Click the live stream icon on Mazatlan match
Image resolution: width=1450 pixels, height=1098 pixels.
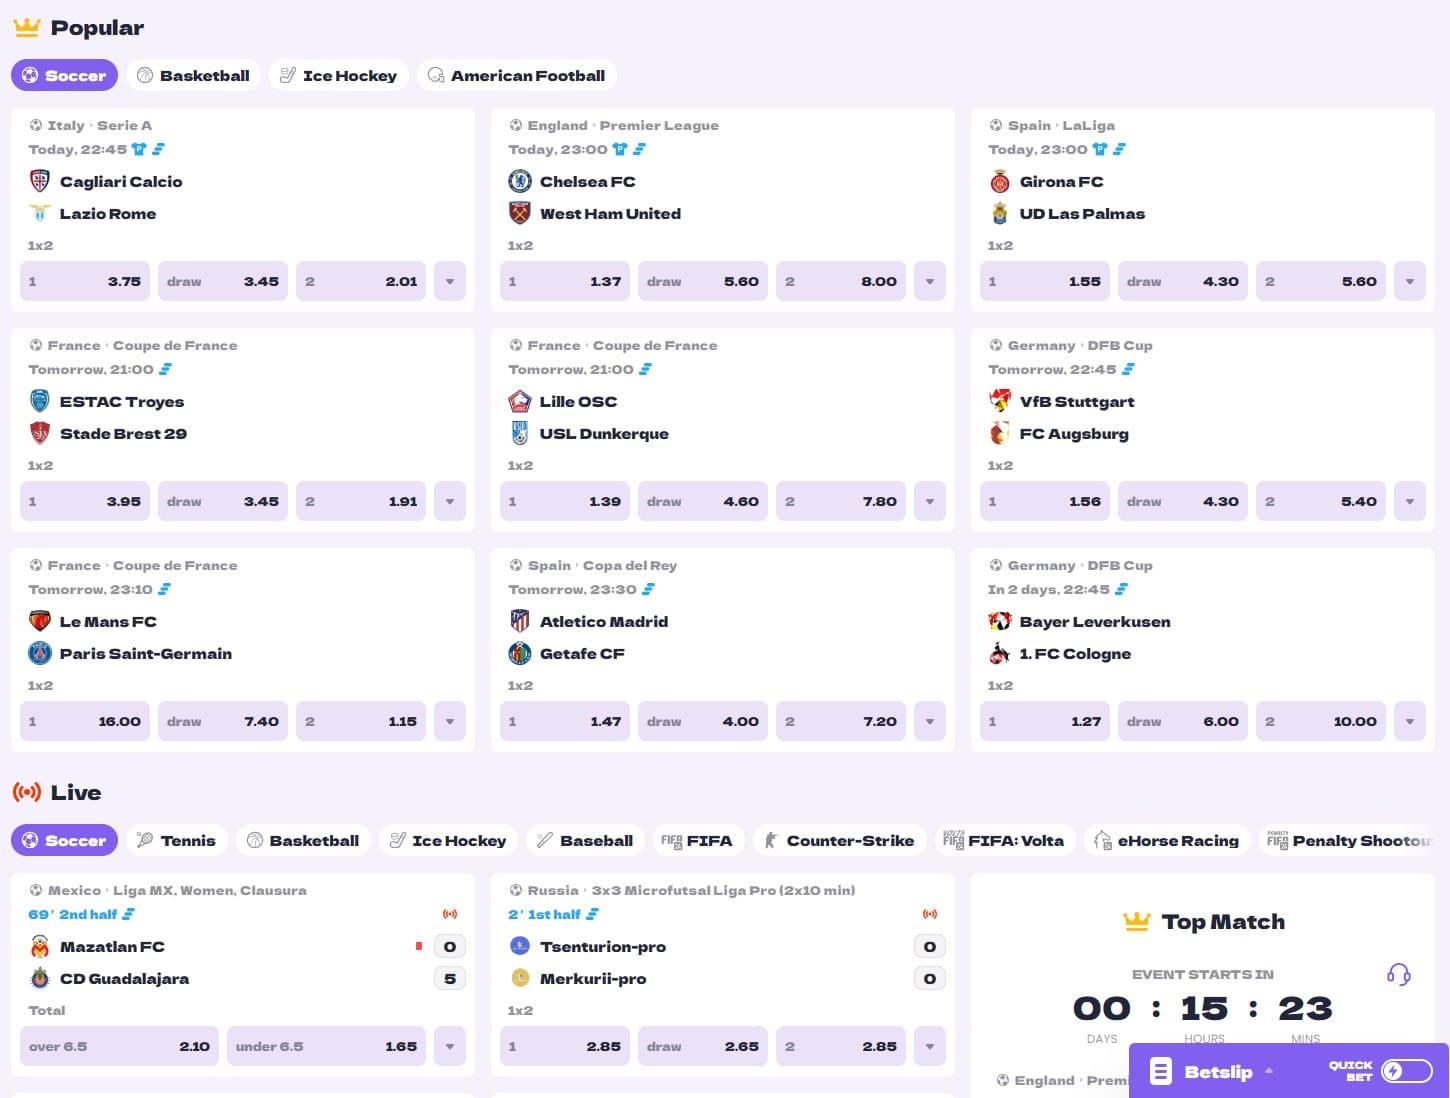click(x=449, y=914)
